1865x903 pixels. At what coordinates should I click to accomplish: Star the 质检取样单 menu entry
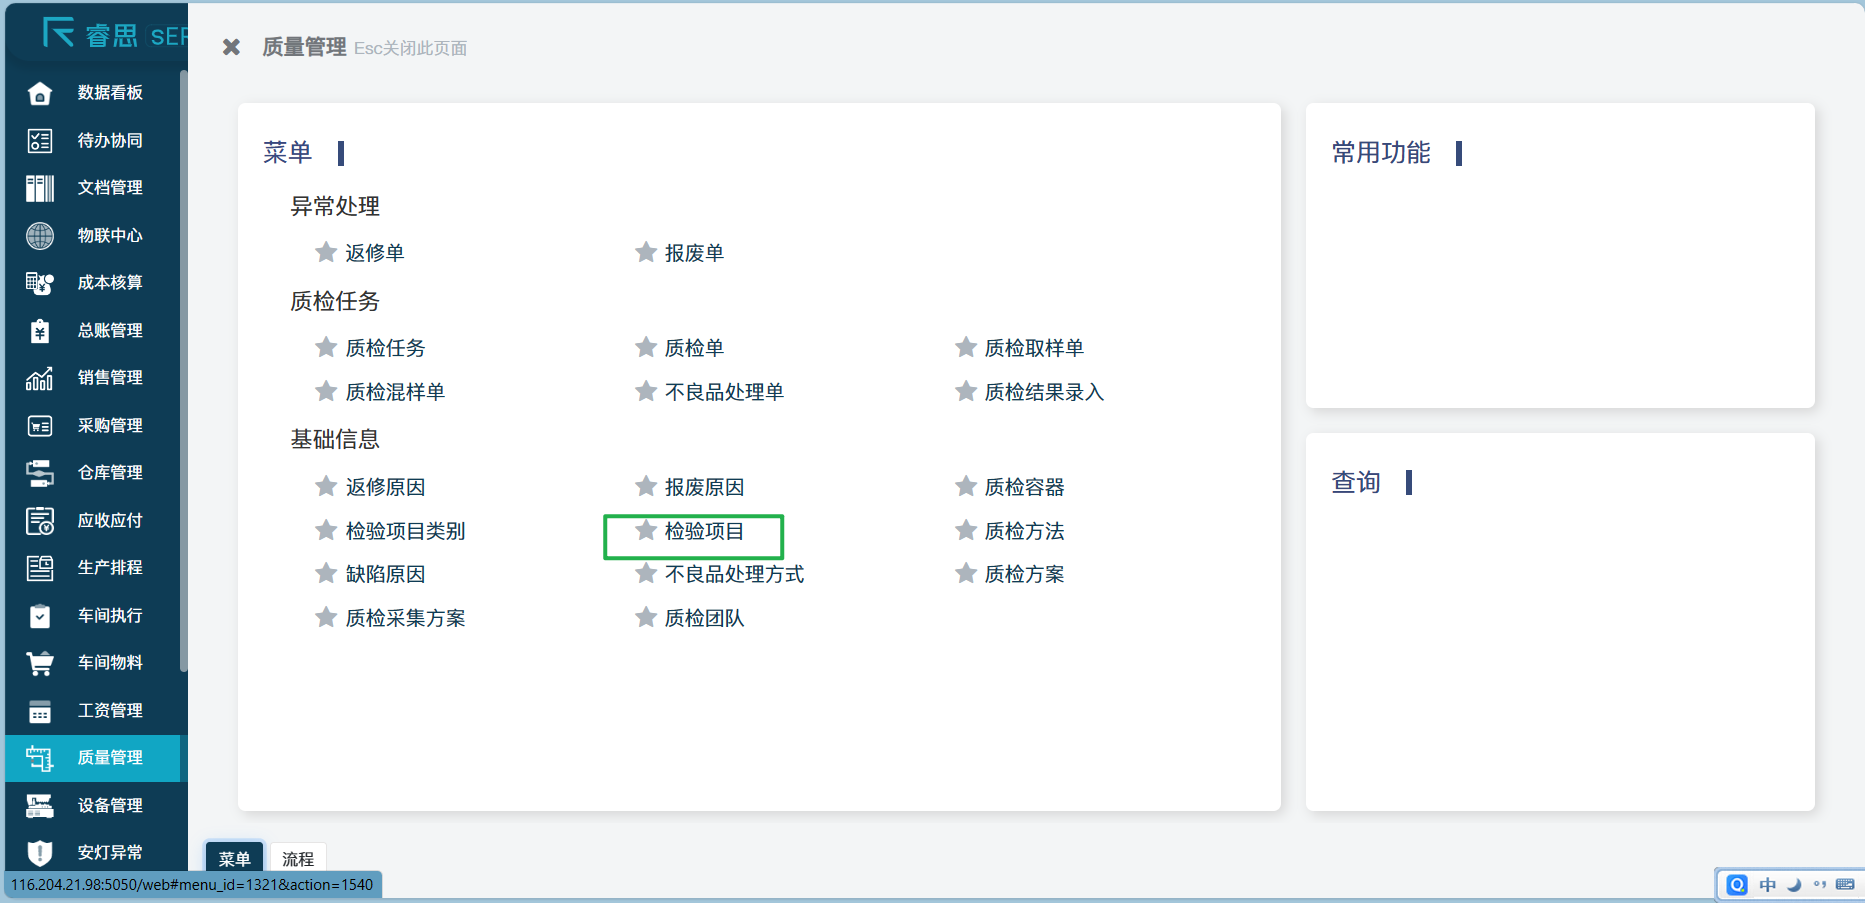[966, 347]
